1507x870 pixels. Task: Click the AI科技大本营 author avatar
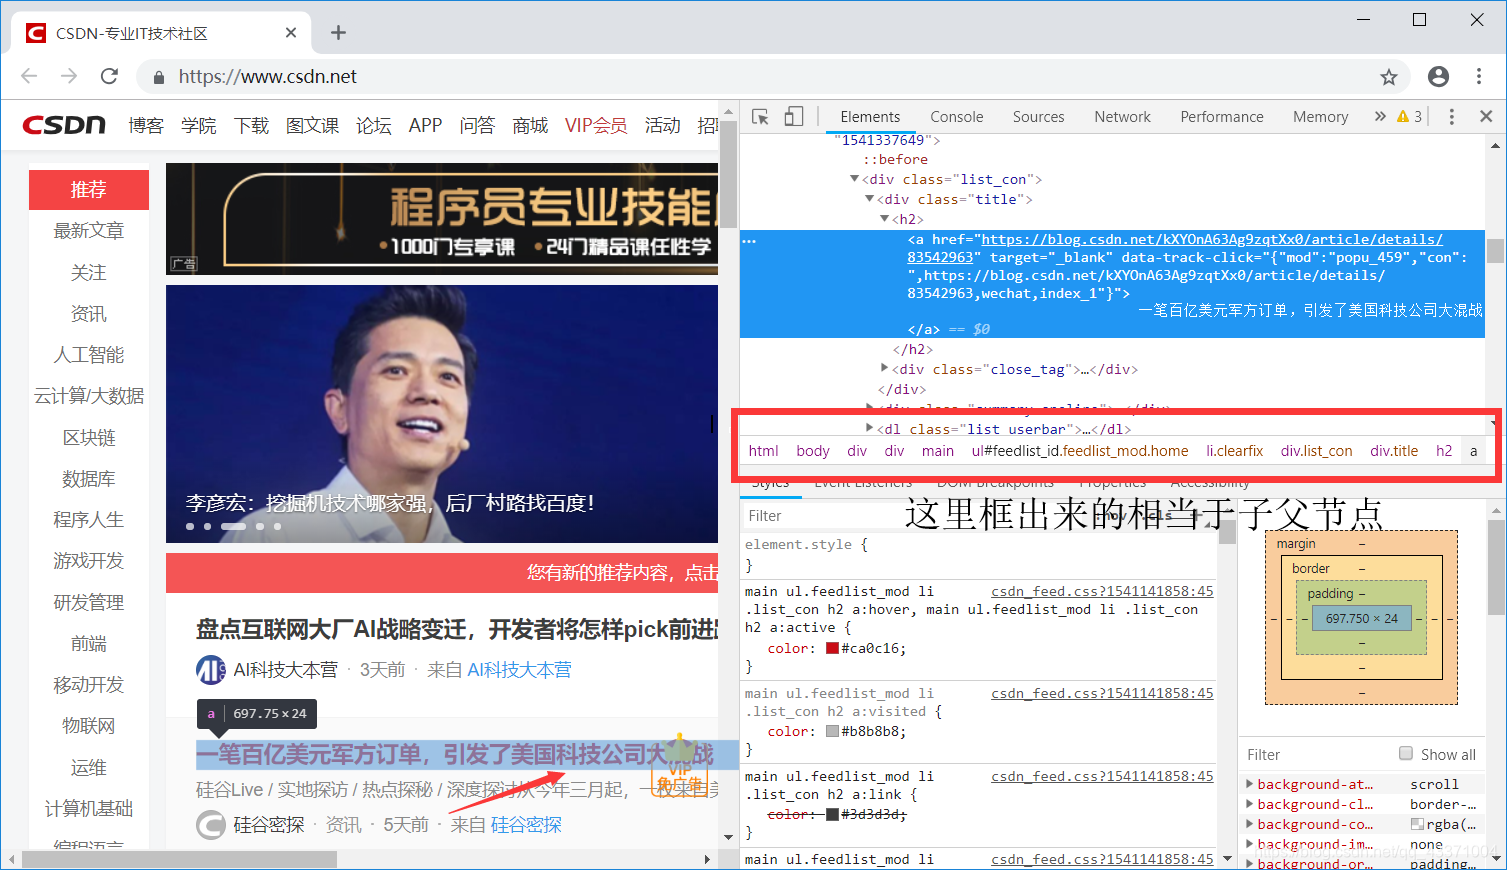pos(211,670)
